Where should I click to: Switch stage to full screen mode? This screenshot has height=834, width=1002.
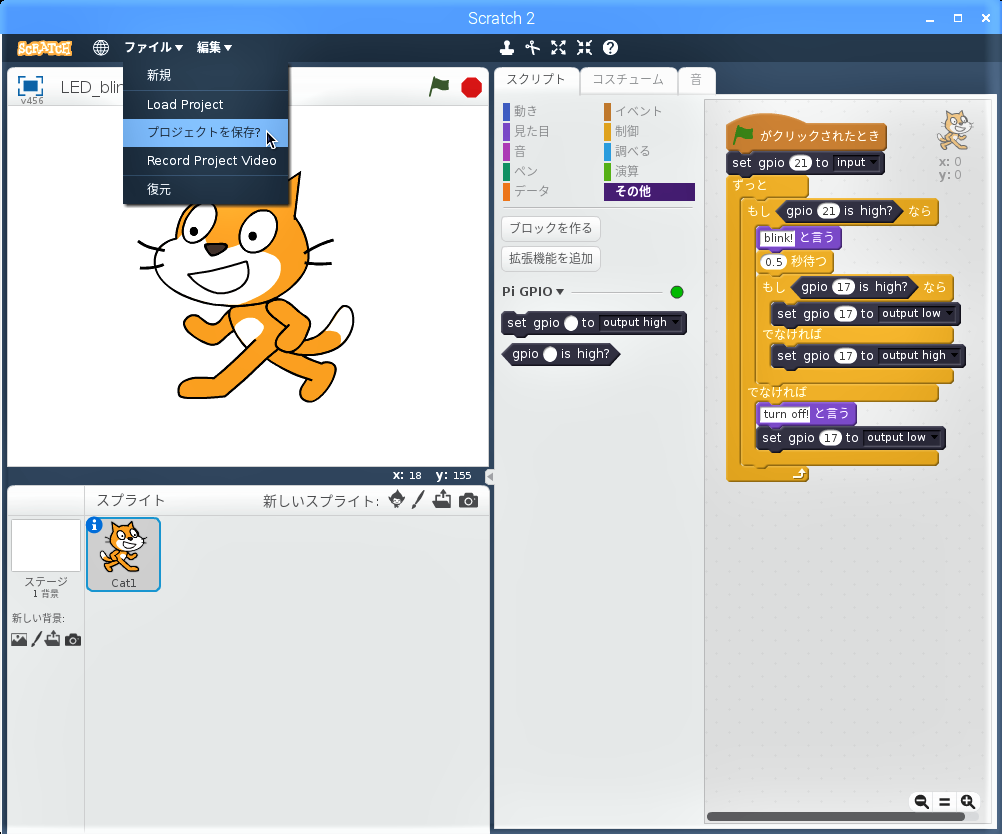[x=30, y=86]
